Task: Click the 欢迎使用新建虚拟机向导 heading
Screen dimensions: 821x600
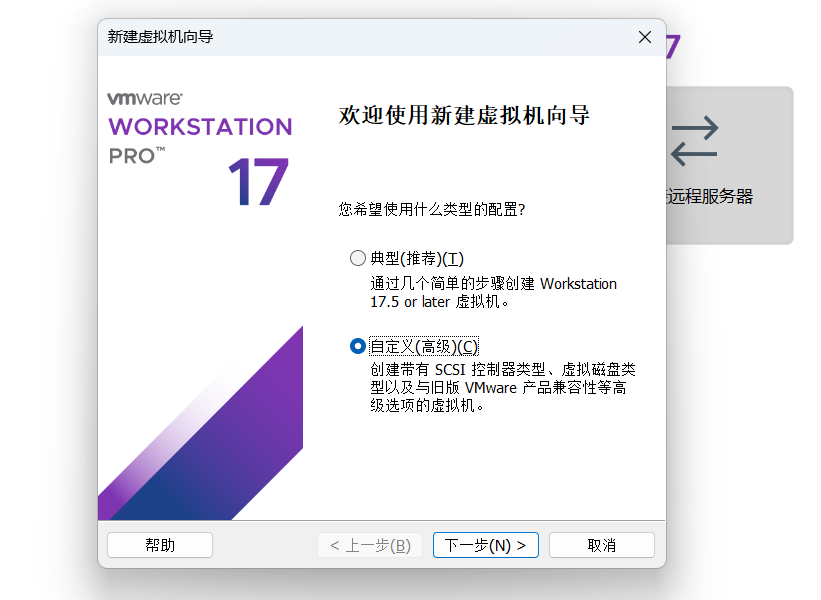Action: click(x=464, y=115)
